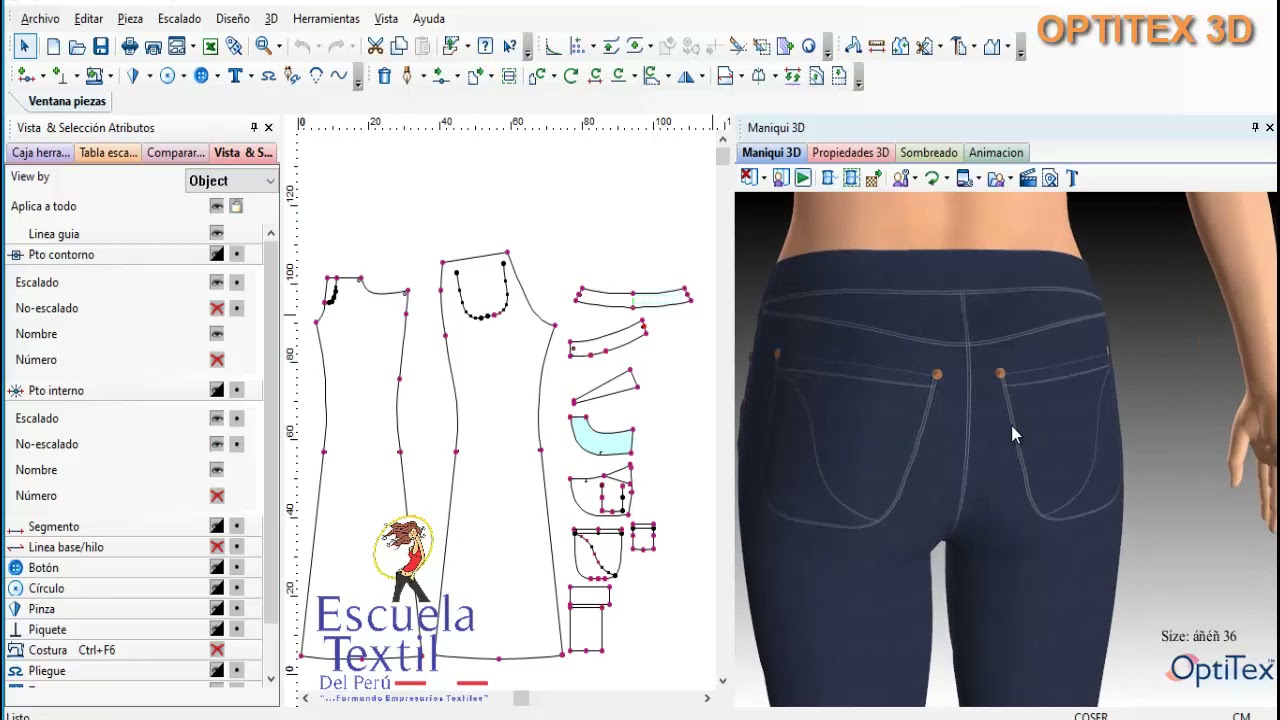Image resolution: width=1280 pixels, height=720 pixels.
Task: Click the zoom magnifier tool
Action: [263, 46]
